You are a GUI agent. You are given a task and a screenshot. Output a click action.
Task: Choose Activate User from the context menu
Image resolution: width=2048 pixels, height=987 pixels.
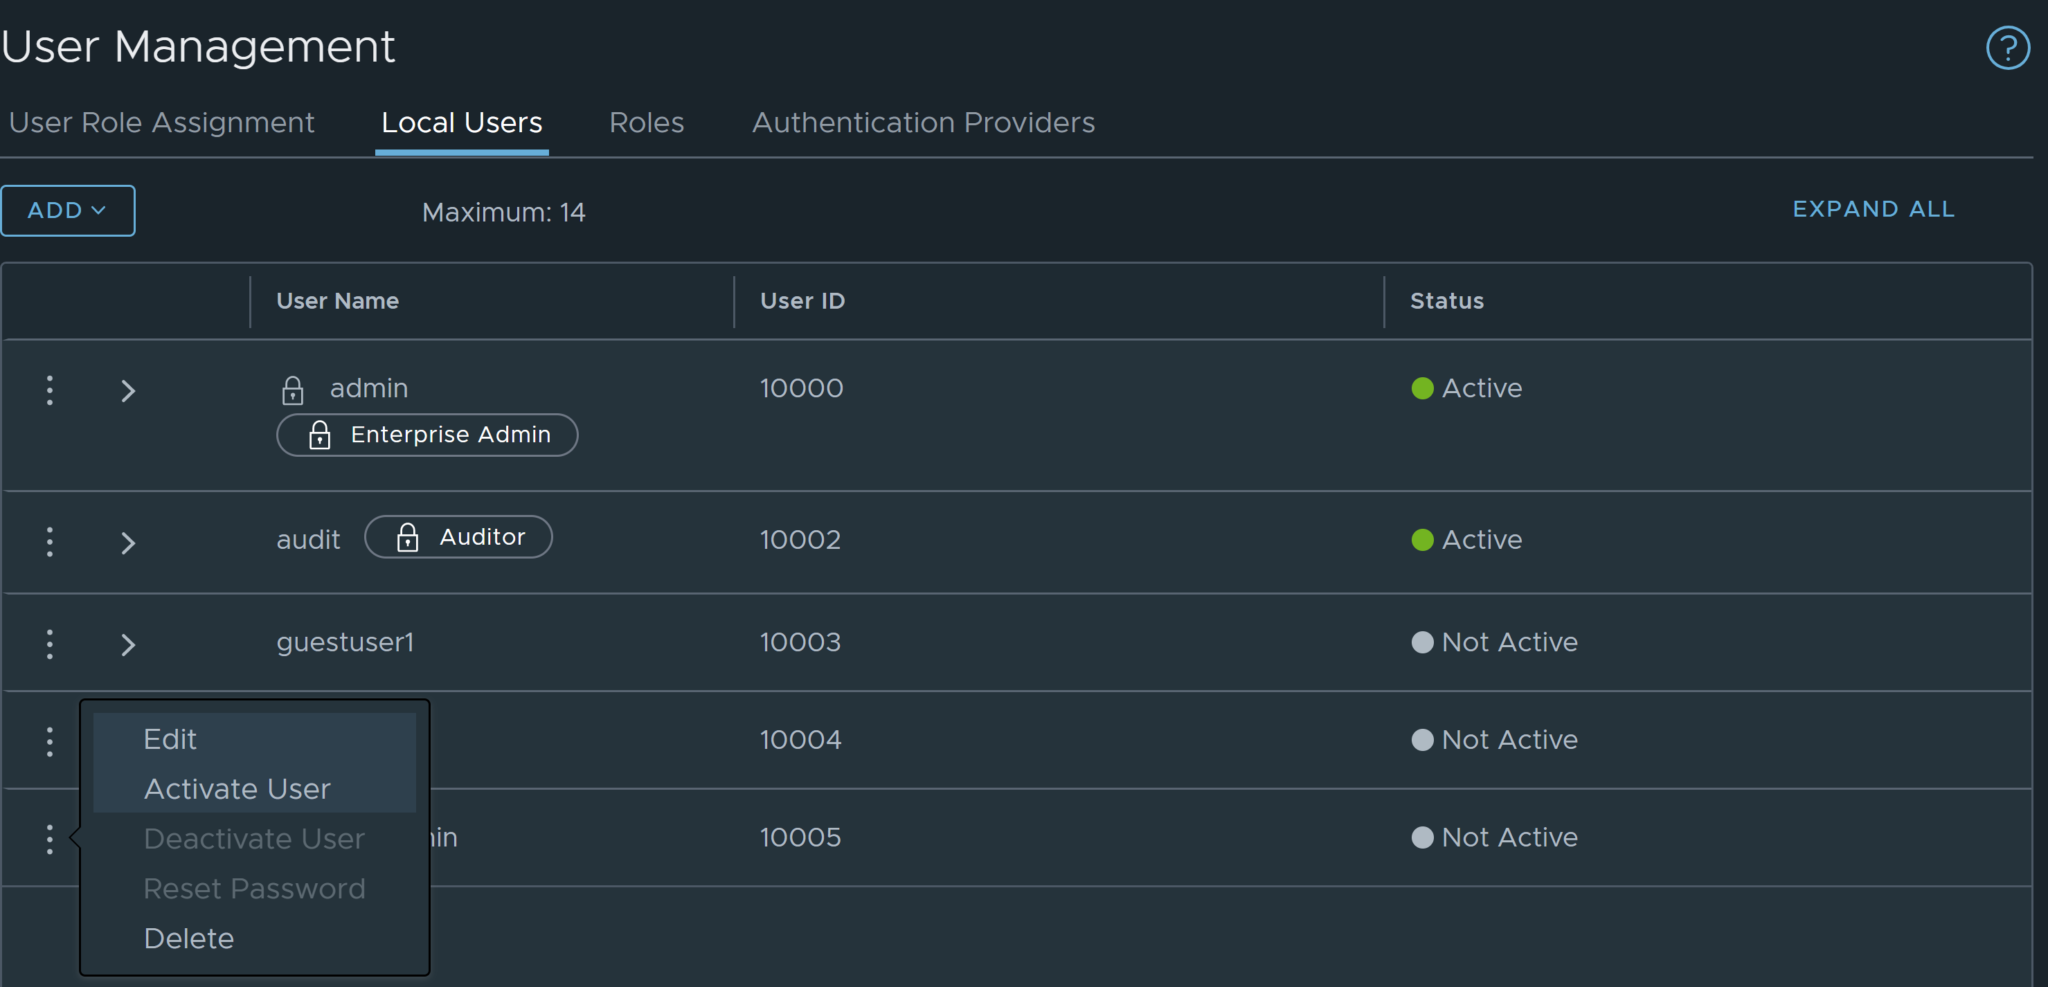[x=237, y=788]
